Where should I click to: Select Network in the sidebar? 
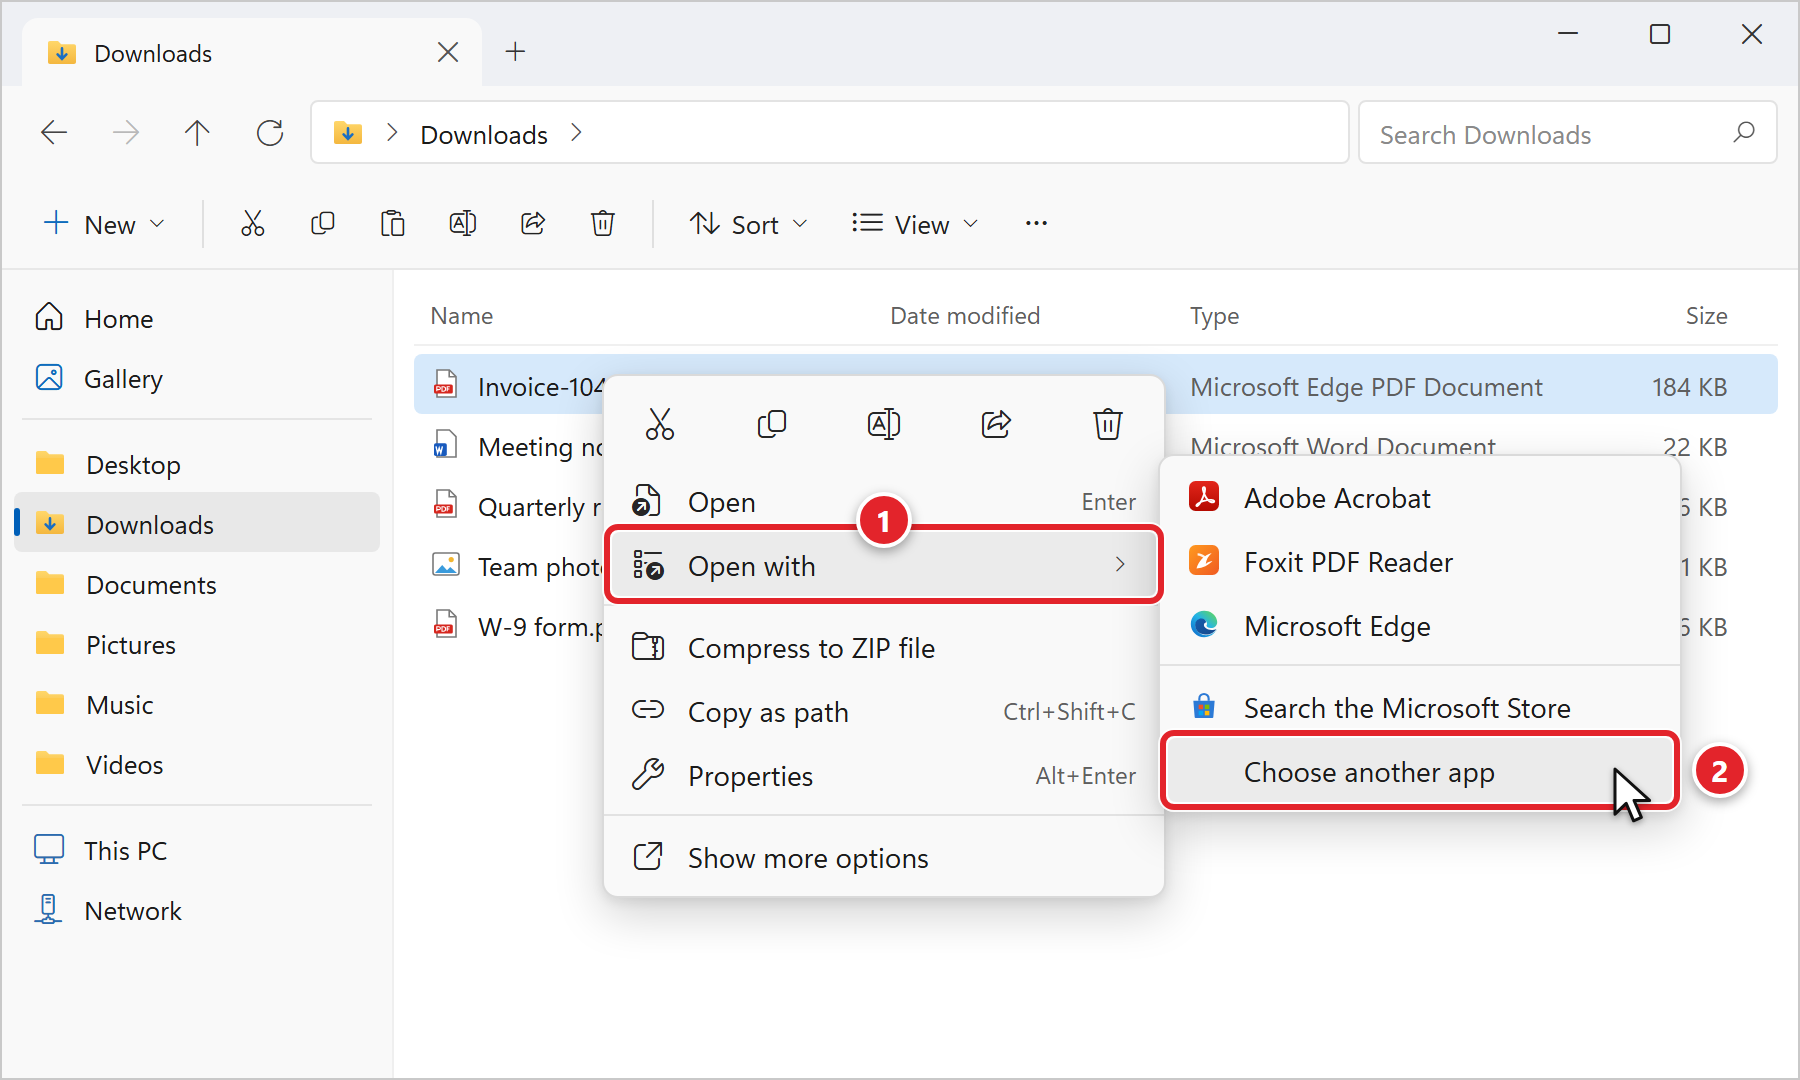click(197, 910)
